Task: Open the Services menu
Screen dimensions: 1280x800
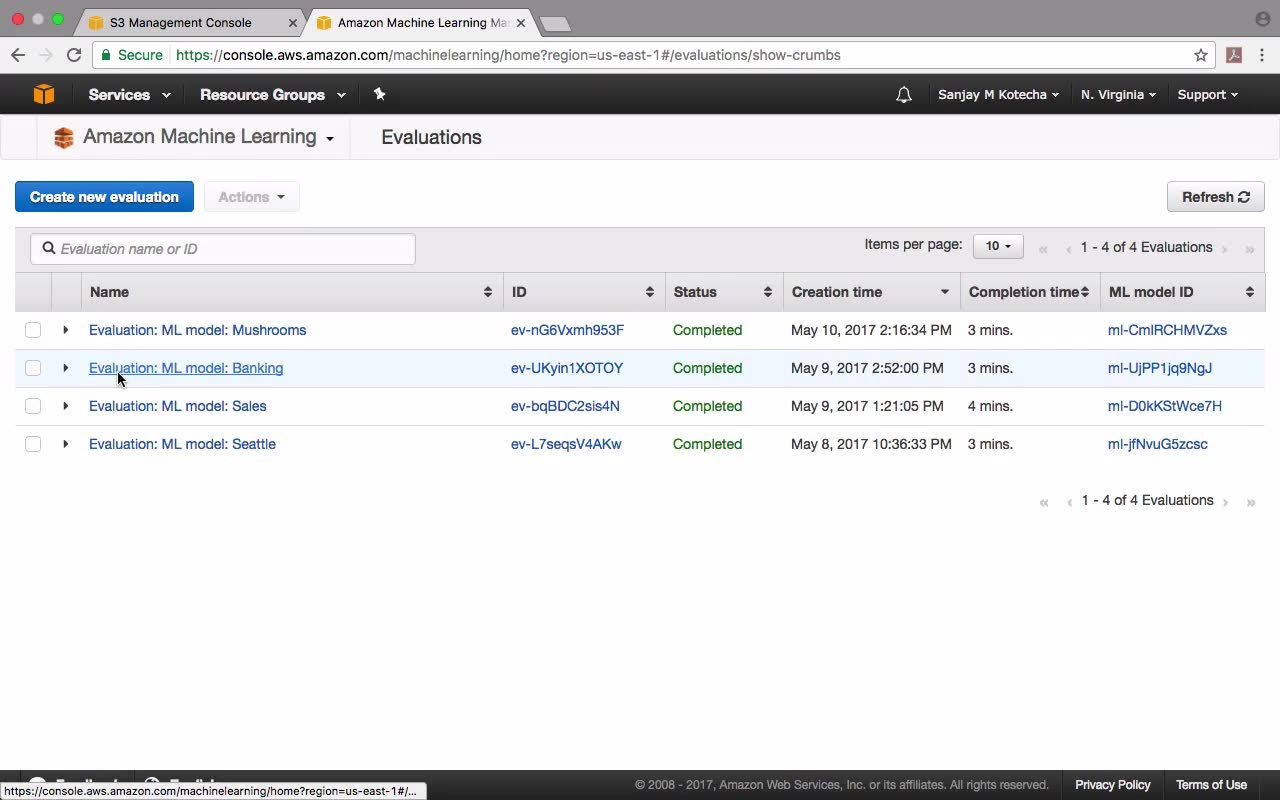Action: coord(129,95)
